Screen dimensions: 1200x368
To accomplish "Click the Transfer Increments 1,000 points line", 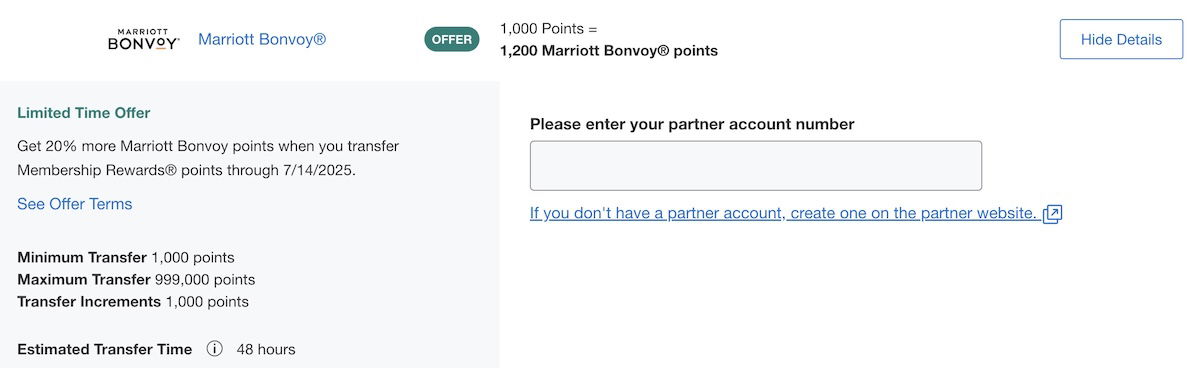I will coord(133,301).
